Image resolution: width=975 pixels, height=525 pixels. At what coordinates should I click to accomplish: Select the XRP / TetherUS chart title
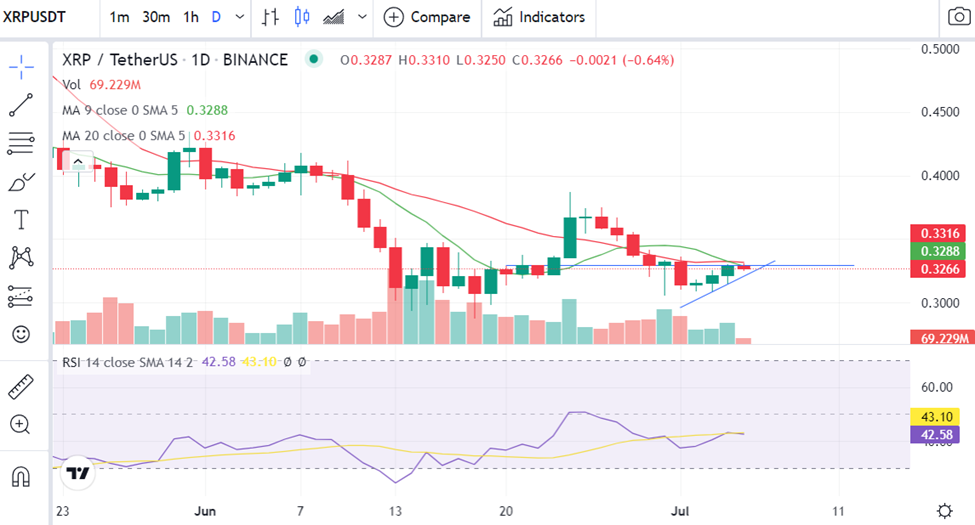[120, 60]
